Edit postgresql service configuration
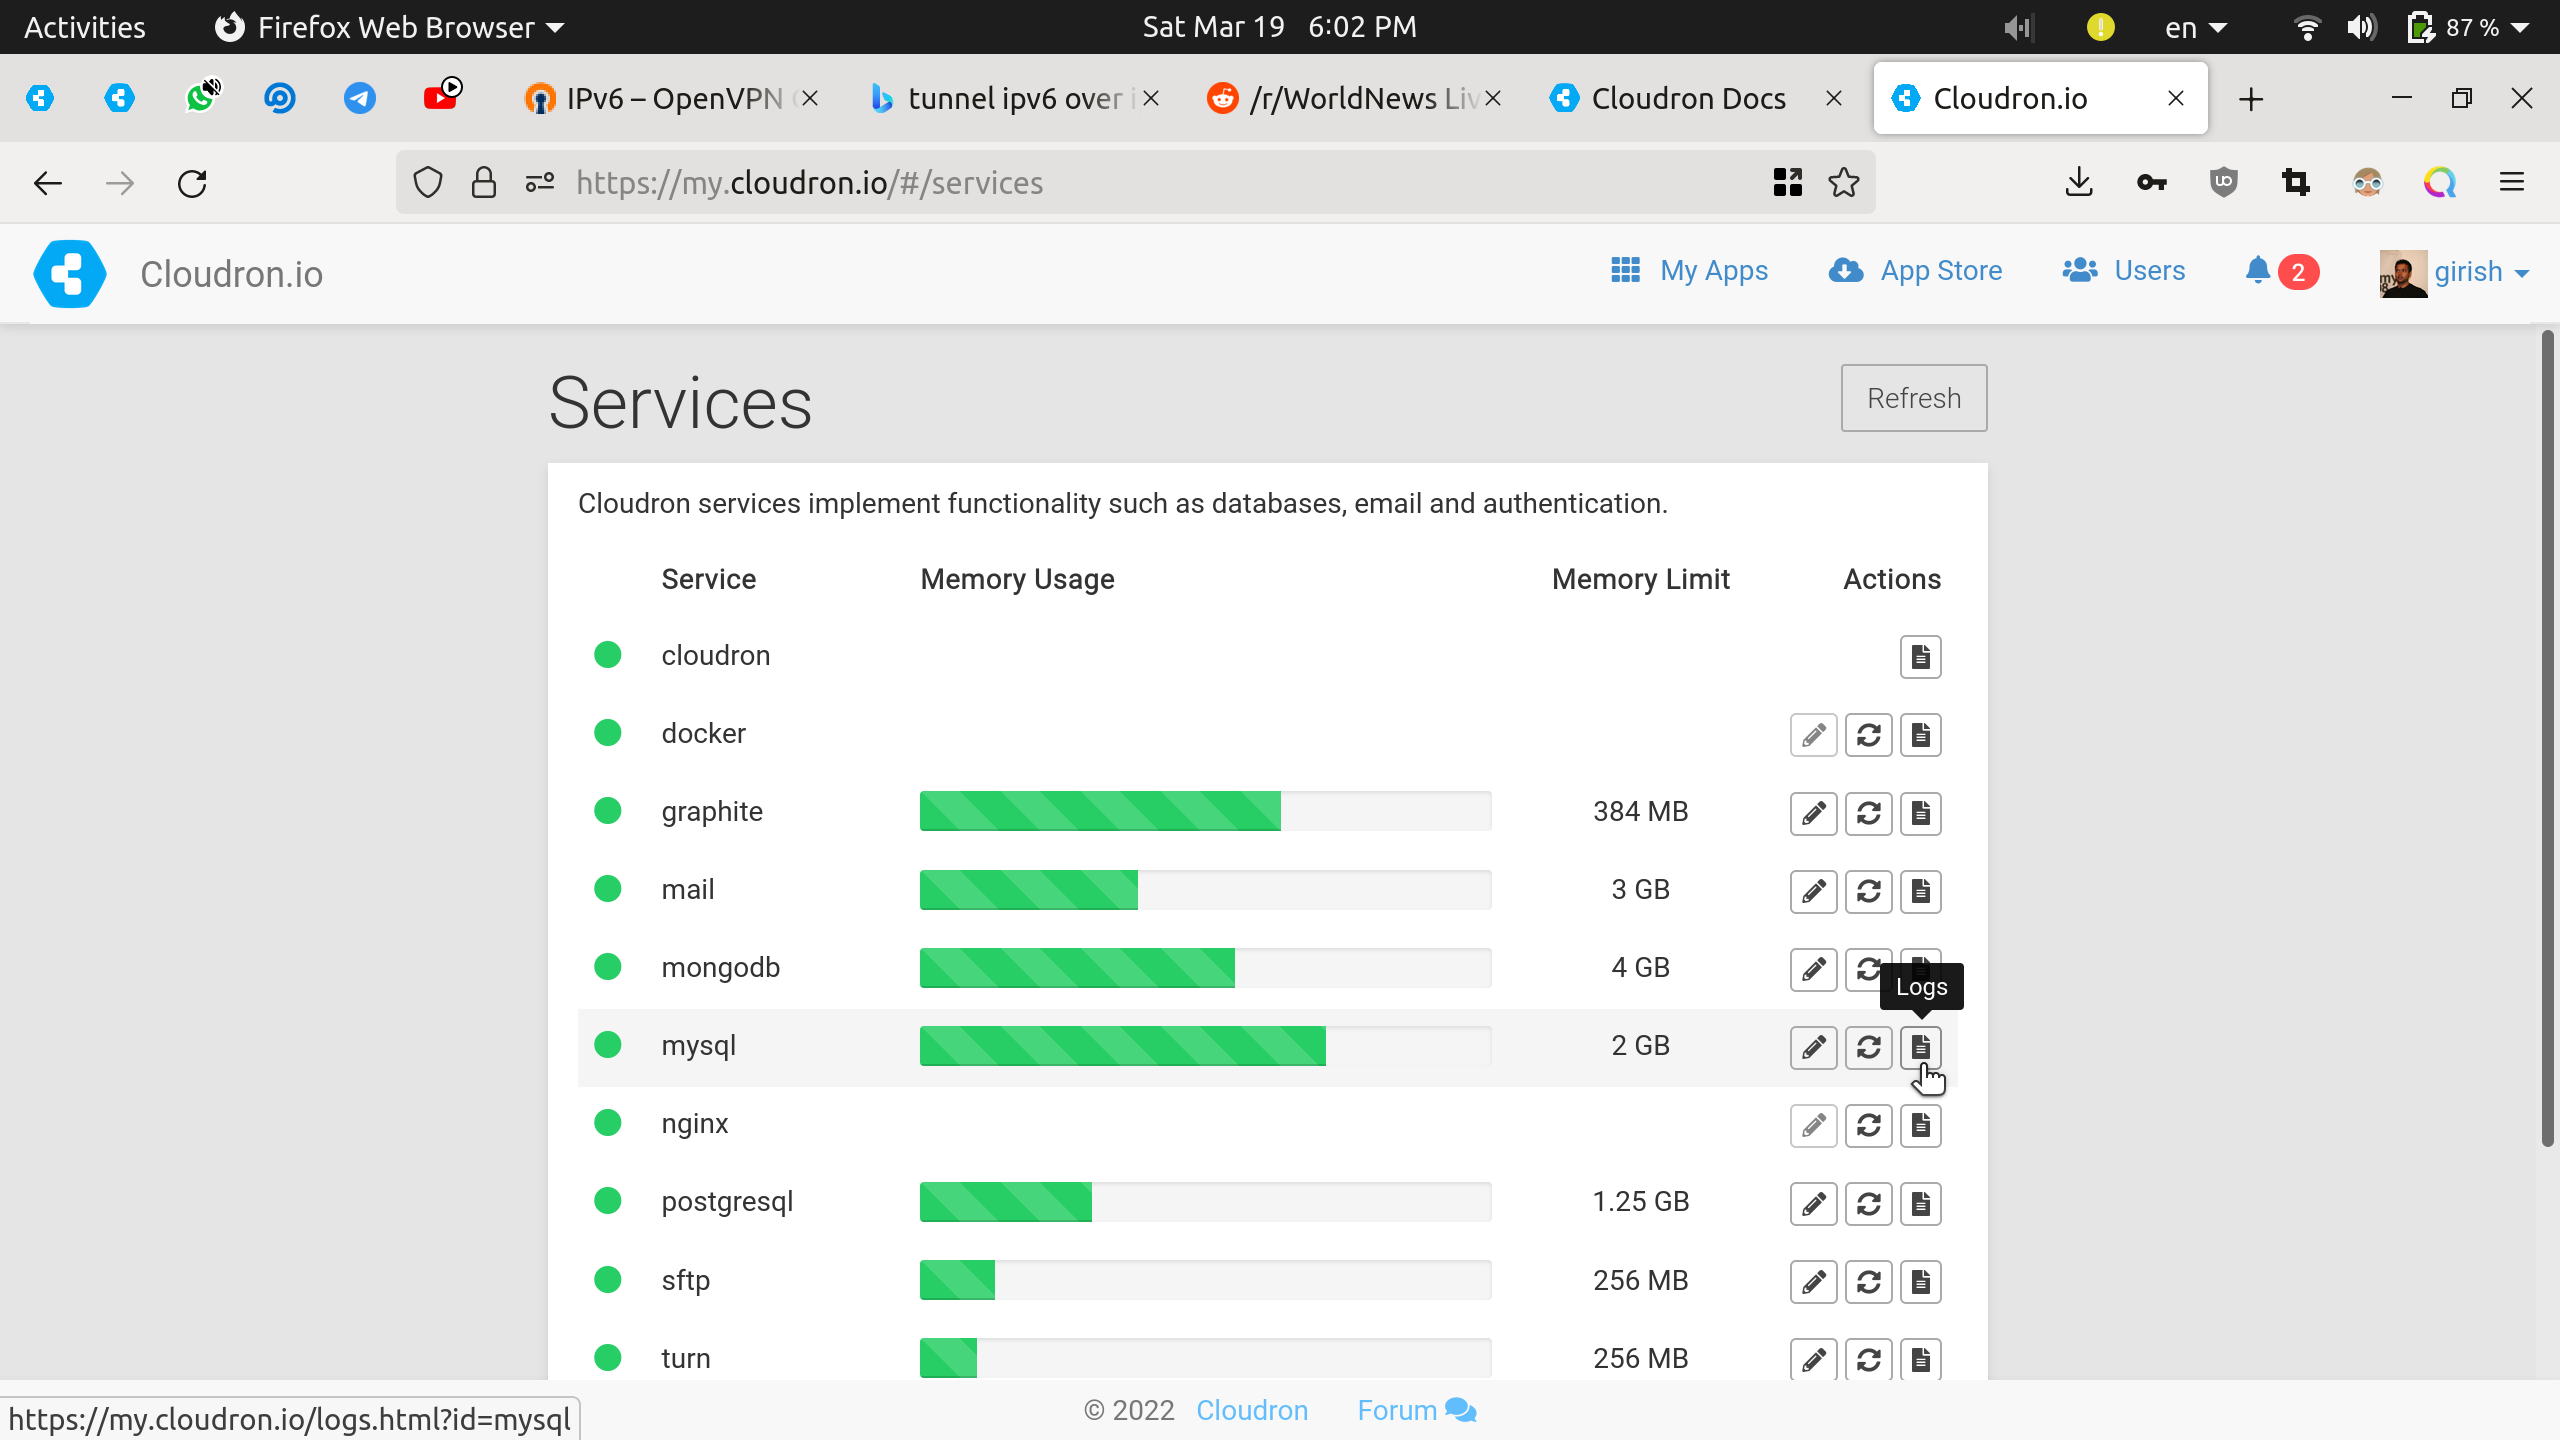 (x=1813, y=1203)
